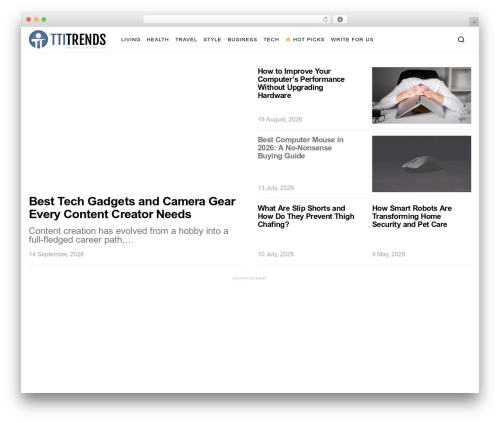The image size is (500, 423).
Task: Maximize the window with the green button
Action: [x=44, y=20]
